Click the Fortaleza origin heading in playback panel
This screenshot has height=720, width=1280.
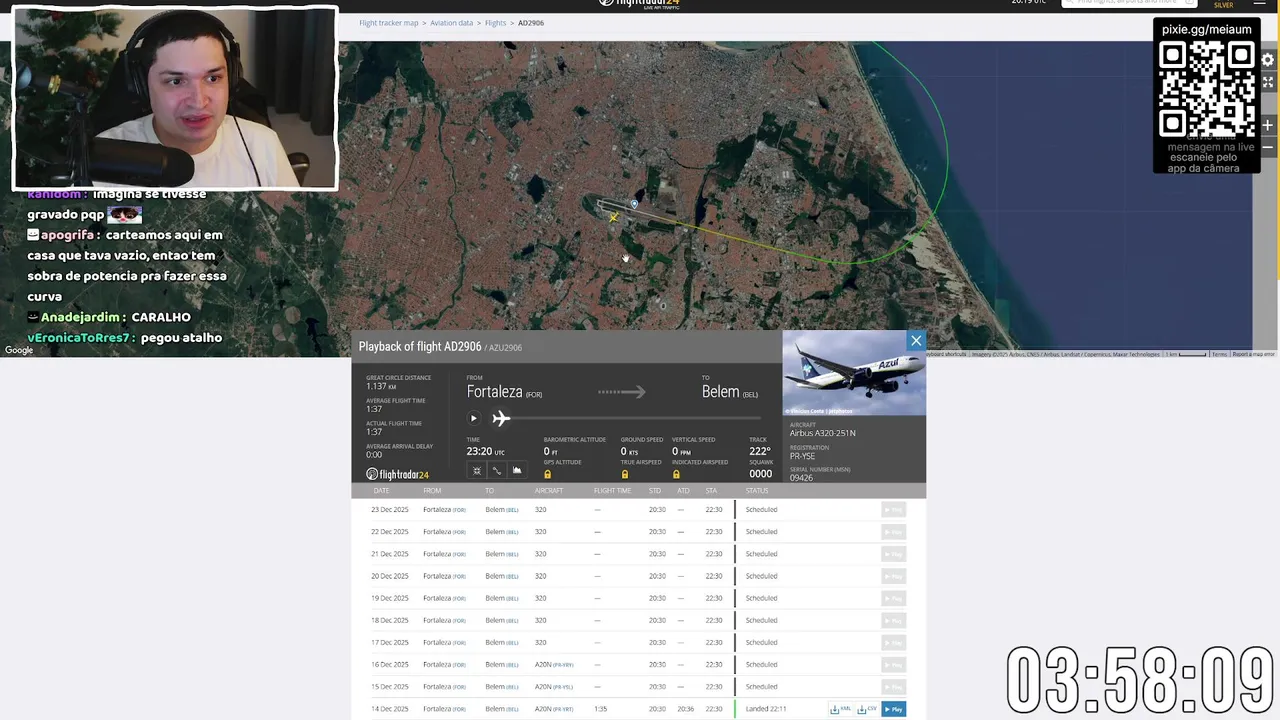[494, 392]
